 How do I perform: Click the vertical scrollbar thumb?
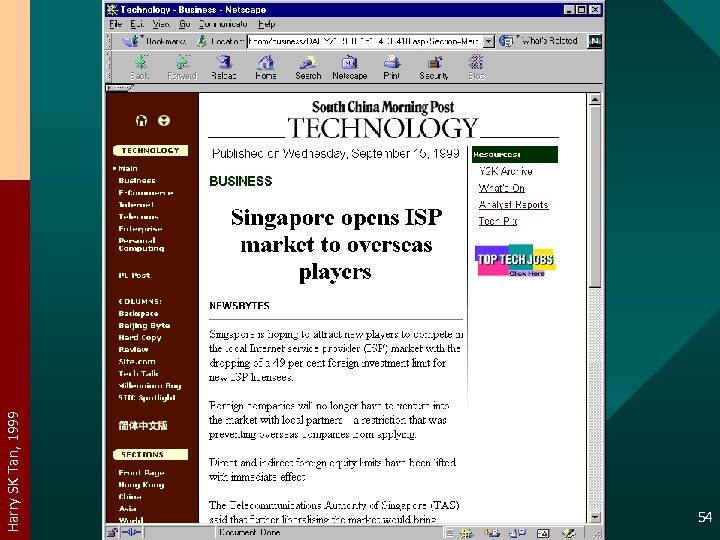coord(595,197)
